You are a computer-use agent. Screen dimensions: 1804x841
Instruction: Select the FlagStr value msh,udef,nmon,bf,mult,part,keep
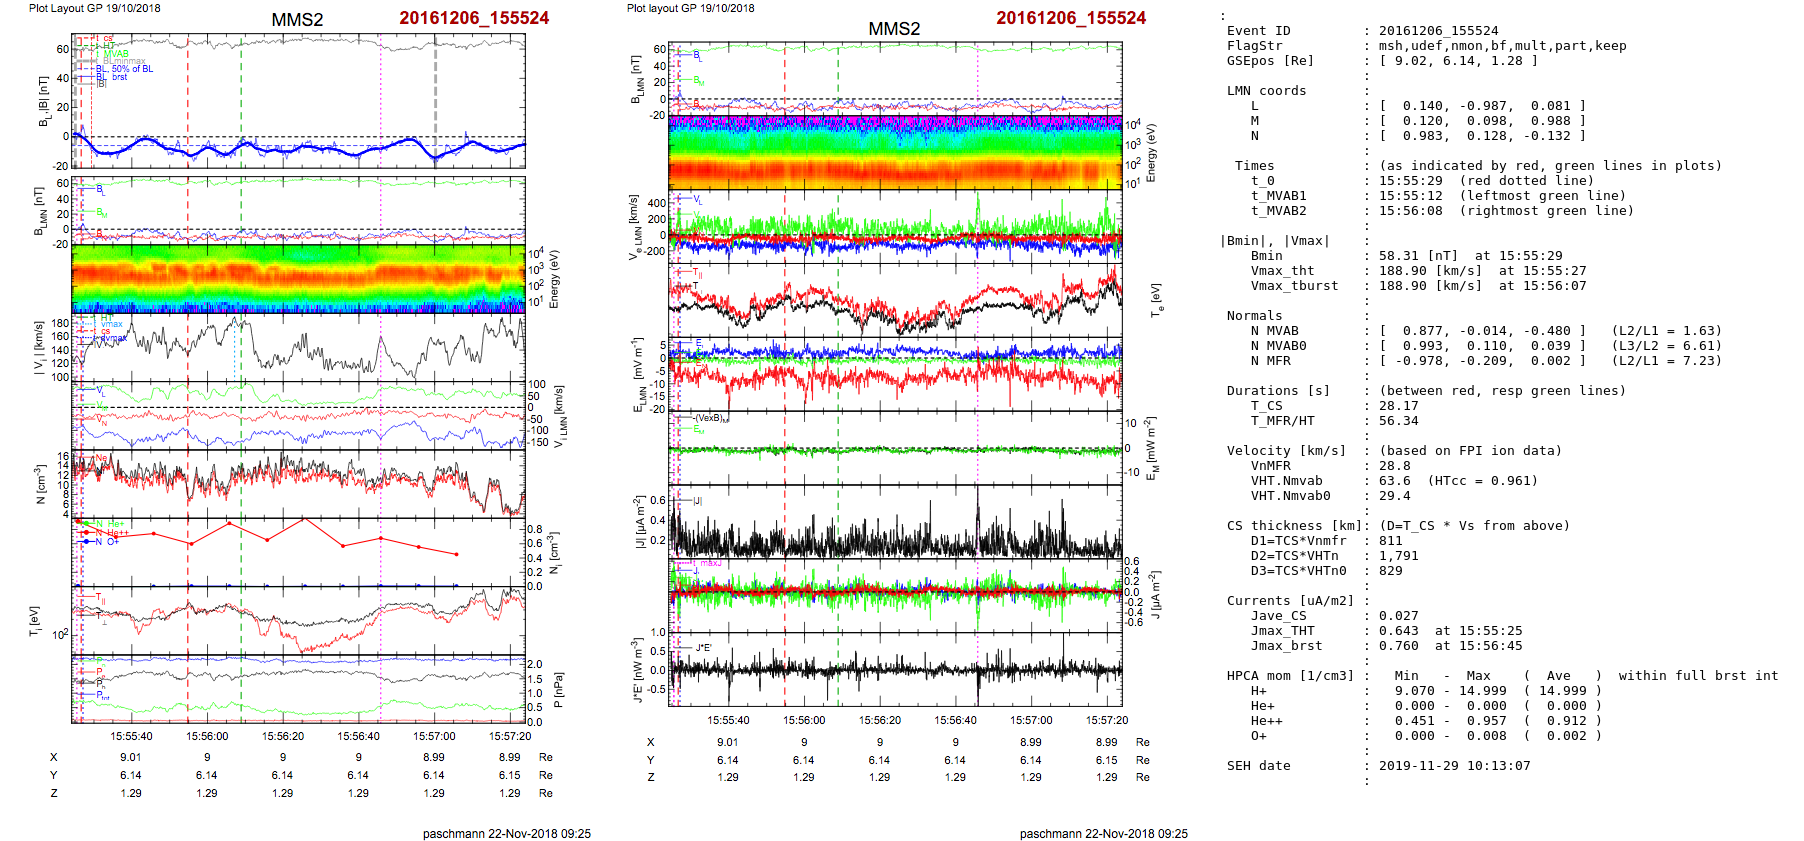pyautogui.click(x=1502, y=46)
